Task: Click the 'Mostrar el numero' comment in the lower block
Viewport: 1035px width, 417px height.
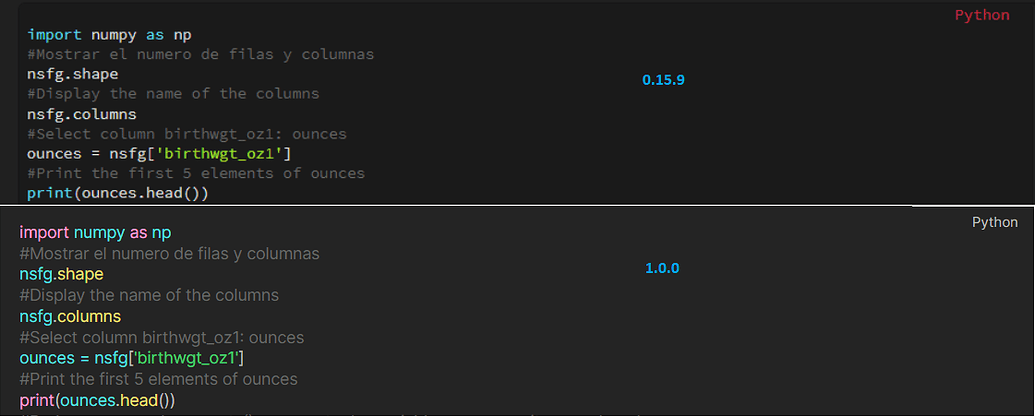Action: (x=169, y=253)
